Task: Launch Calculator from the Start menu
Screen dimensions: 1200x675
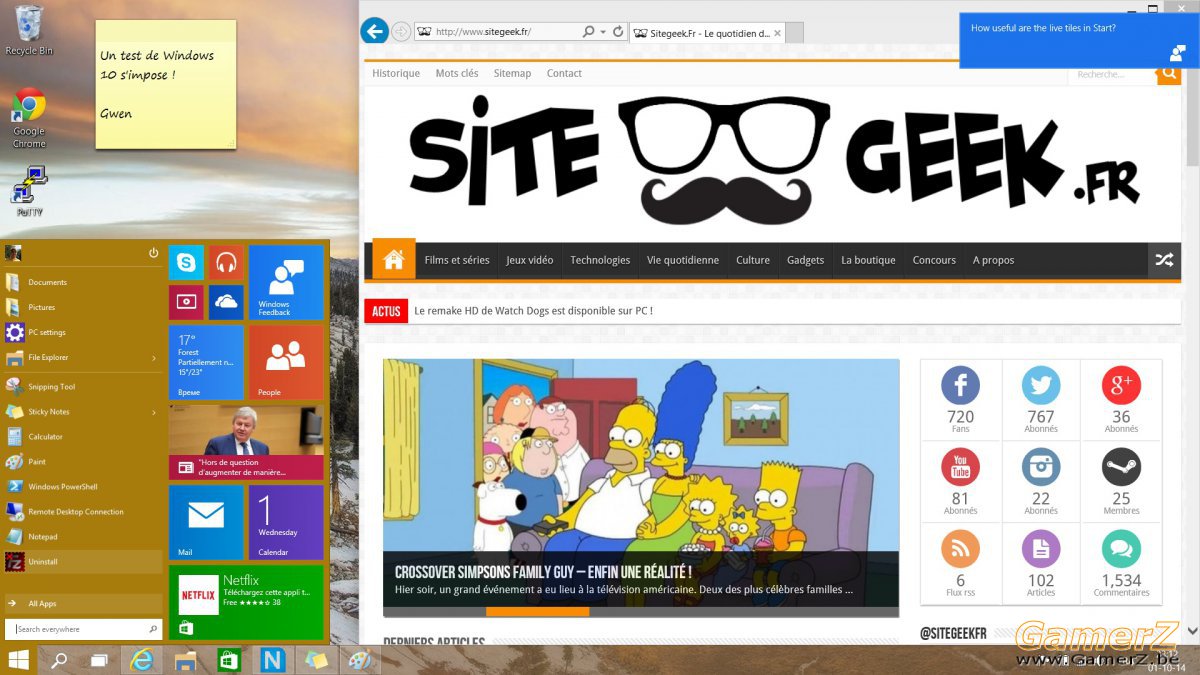Action: pos(83,437)
